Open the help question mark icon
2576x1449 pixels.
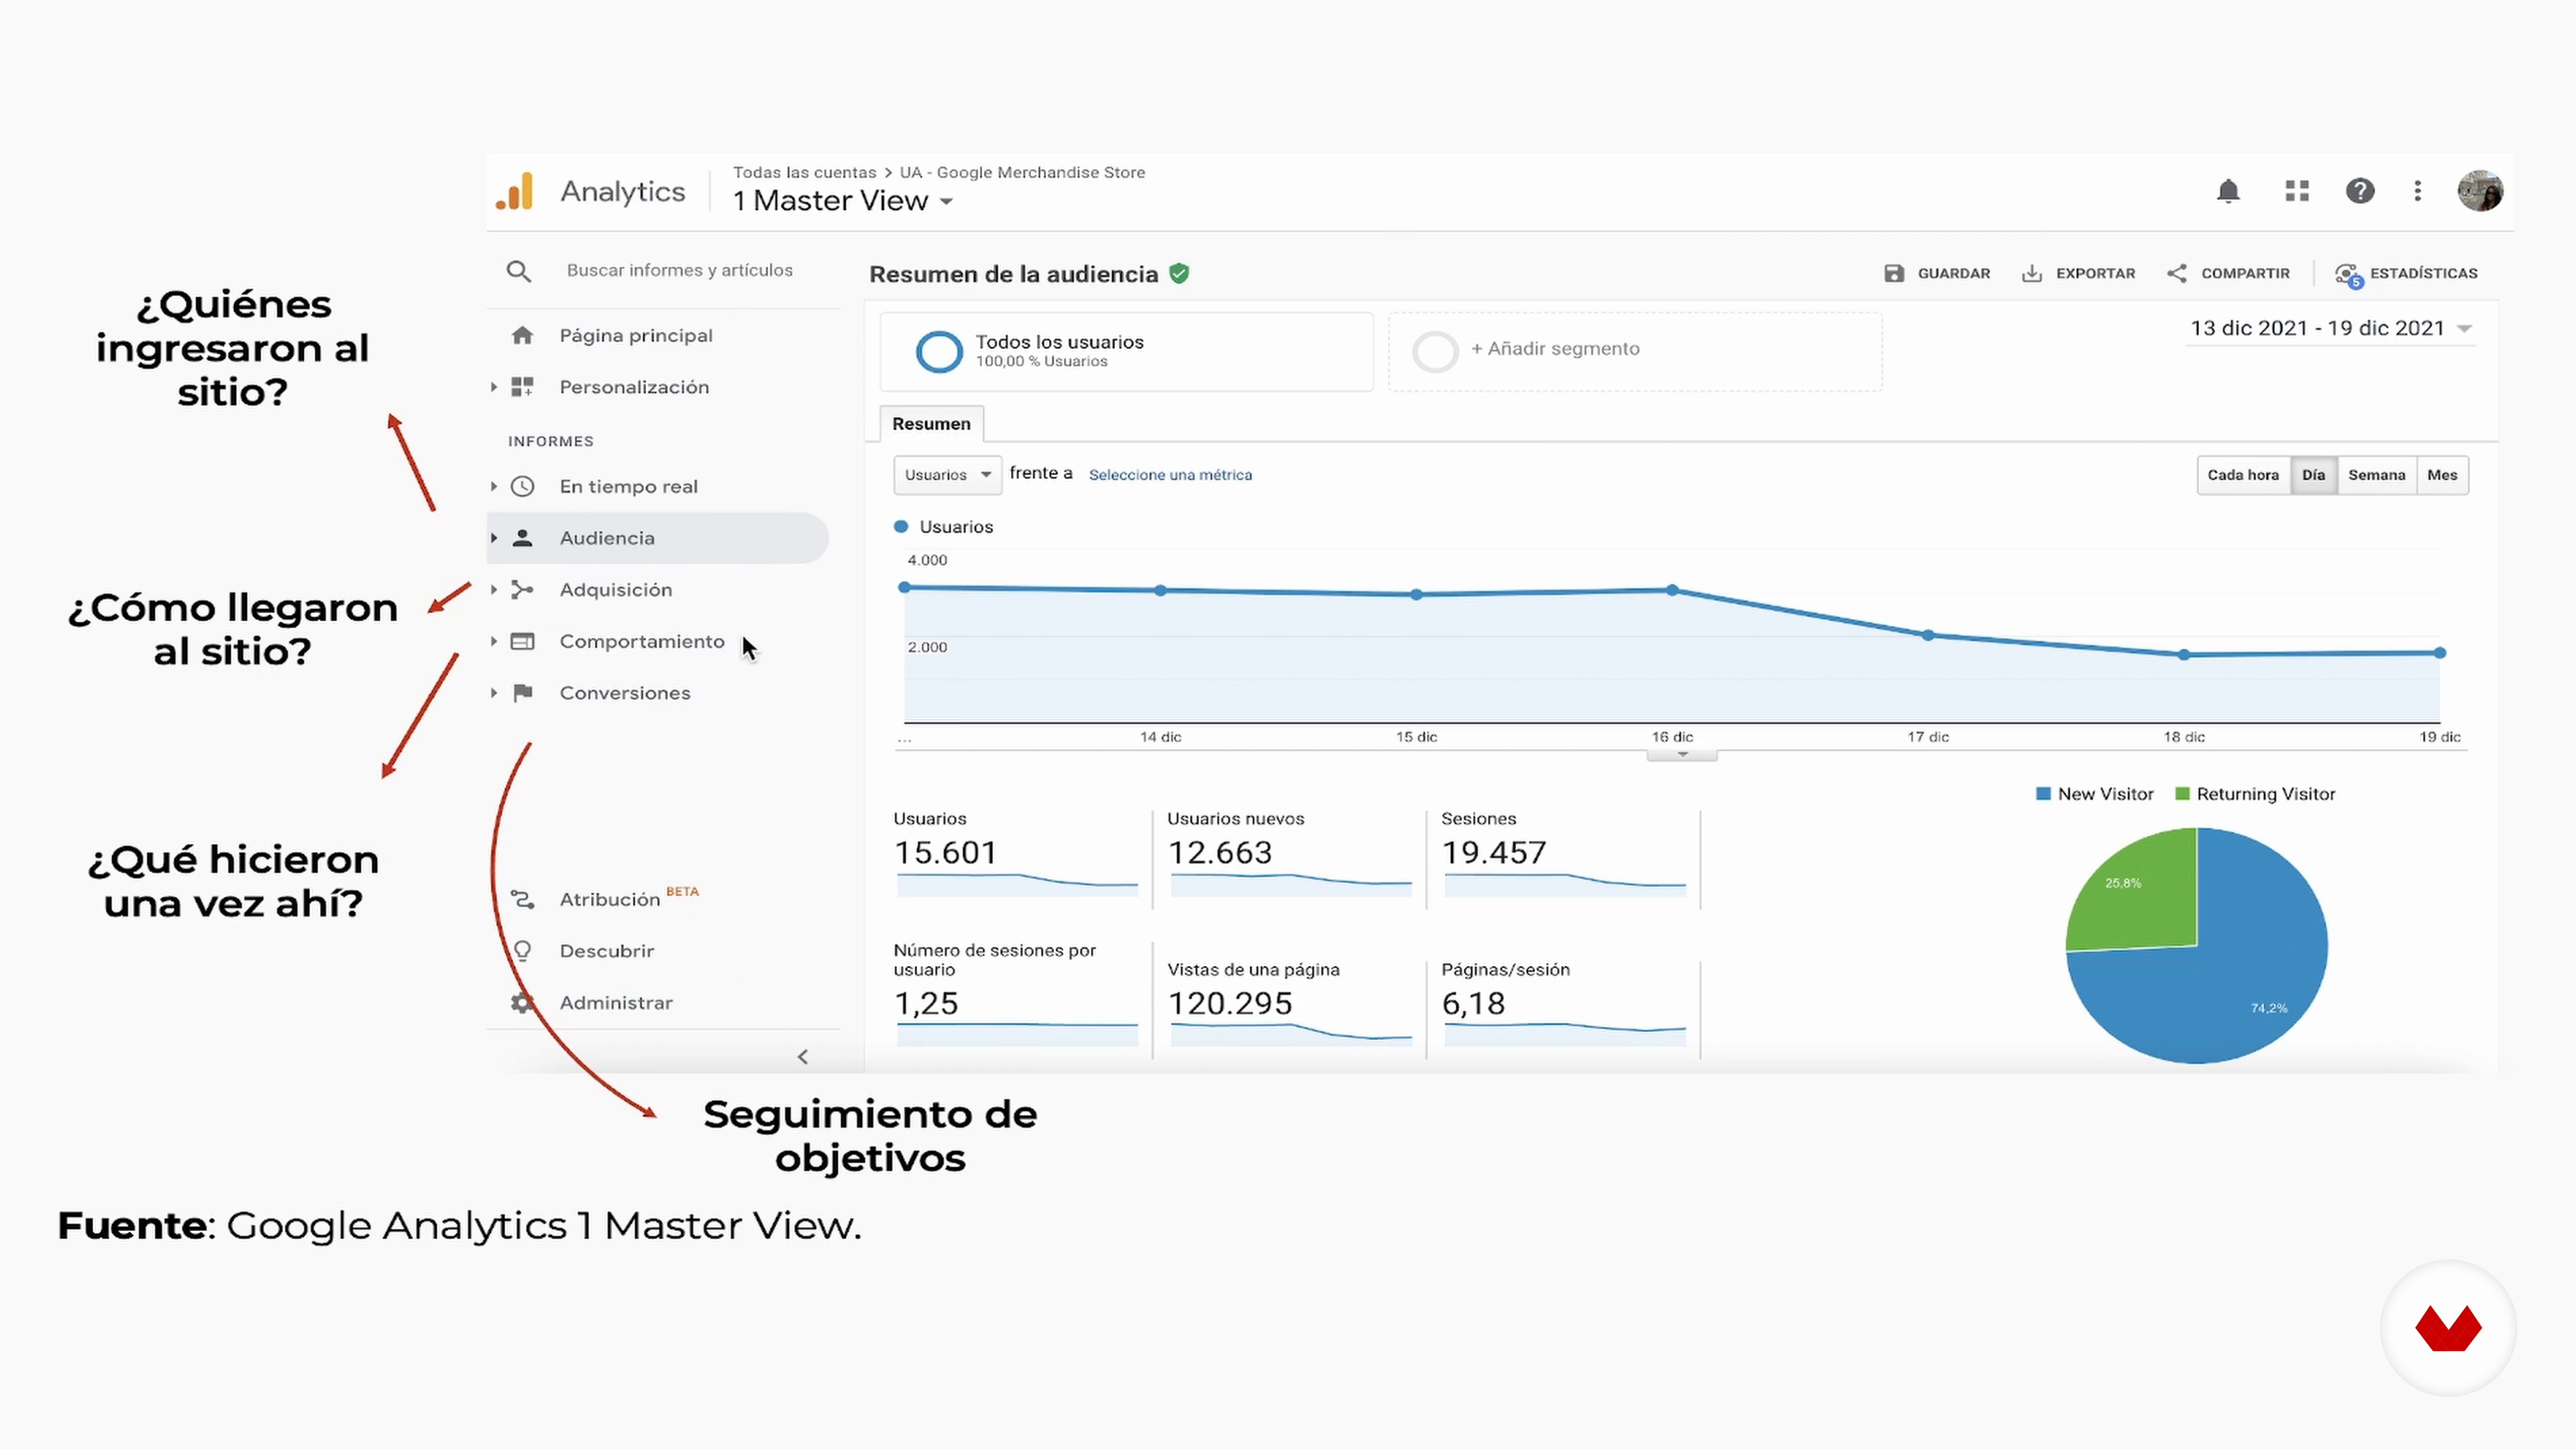[x=2360, y=191]
